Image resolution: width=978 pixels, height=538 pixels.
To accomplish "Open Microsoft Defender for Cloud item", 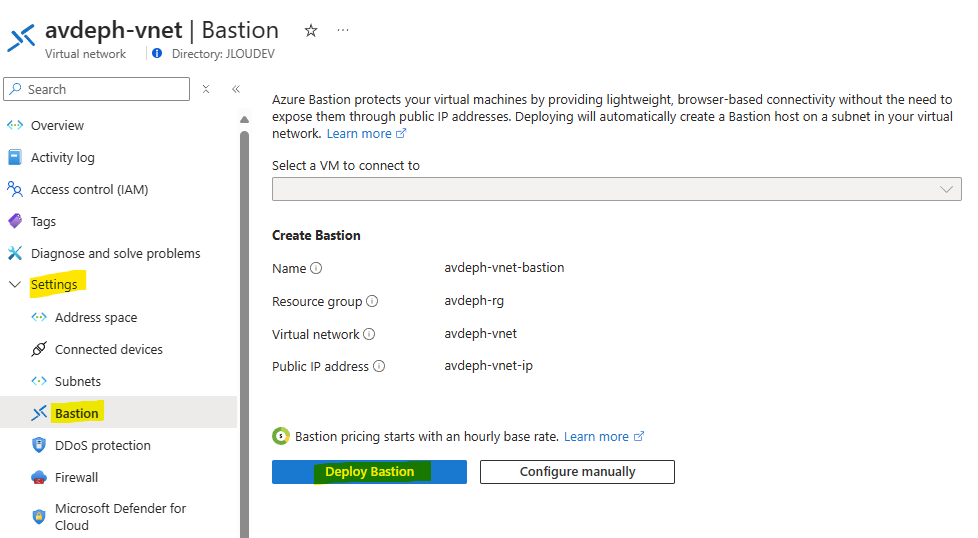I will 120,517.
